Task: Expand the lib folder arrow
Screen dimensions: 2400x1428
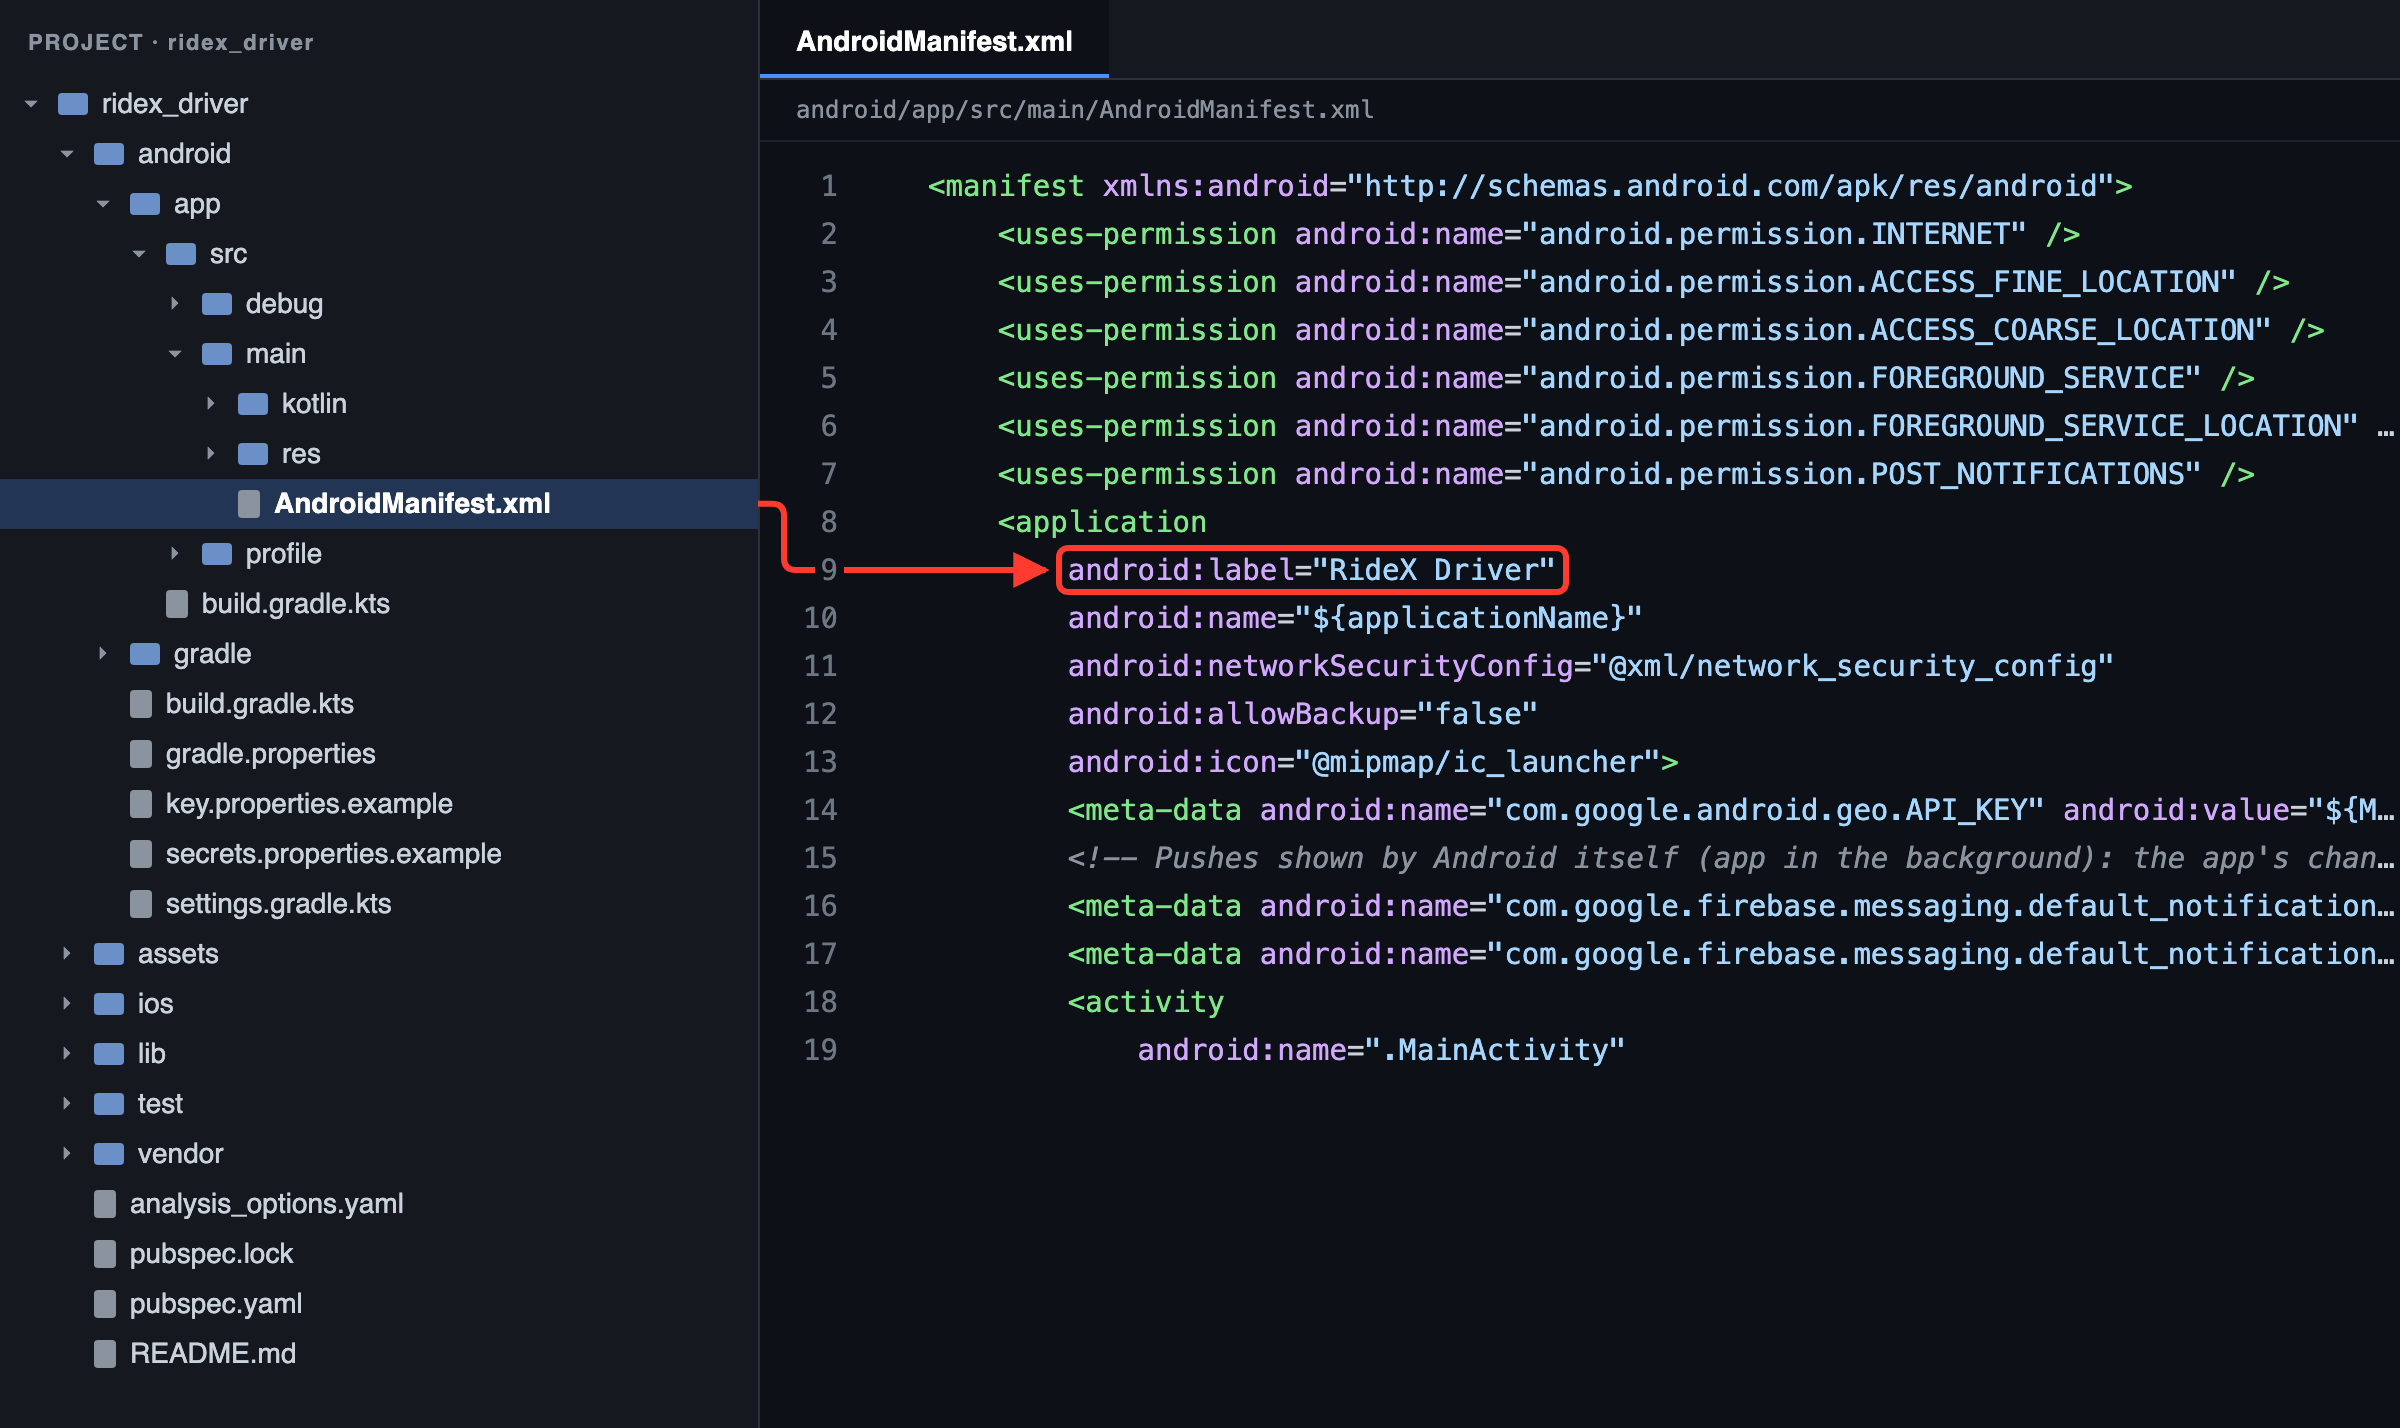Action: click(x=67, y=1054)
